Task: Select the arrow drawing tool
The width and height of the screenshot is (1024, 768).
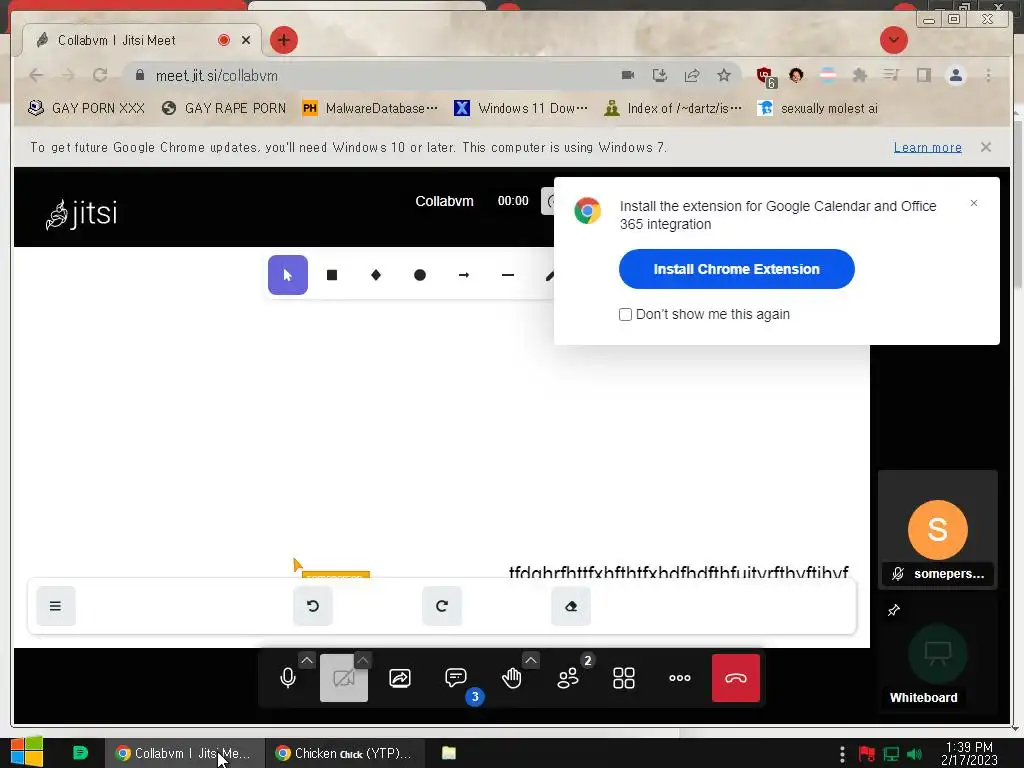Action: [x=464, y=275]
